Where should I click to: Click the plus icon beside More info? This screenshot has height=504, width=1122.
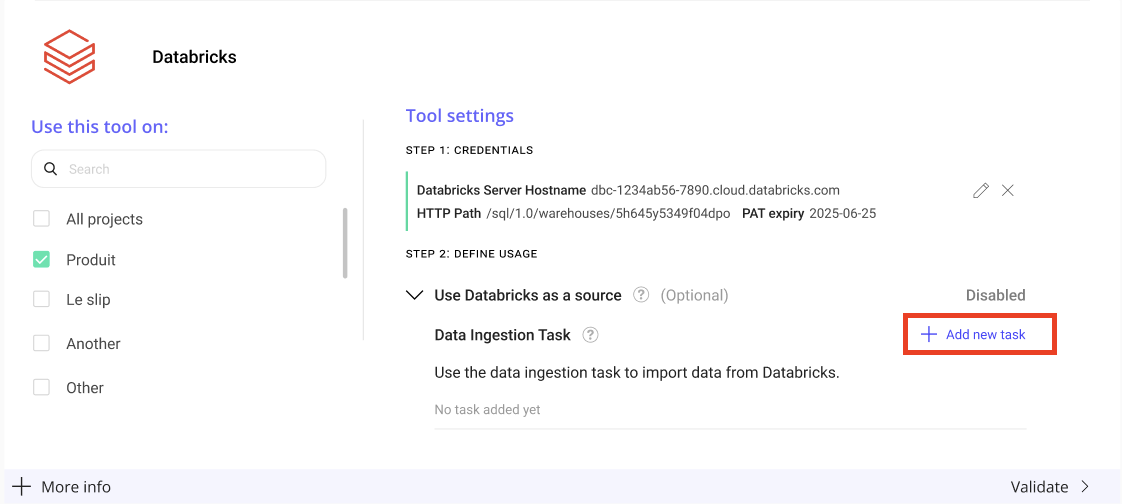click(x=21, y=487)
